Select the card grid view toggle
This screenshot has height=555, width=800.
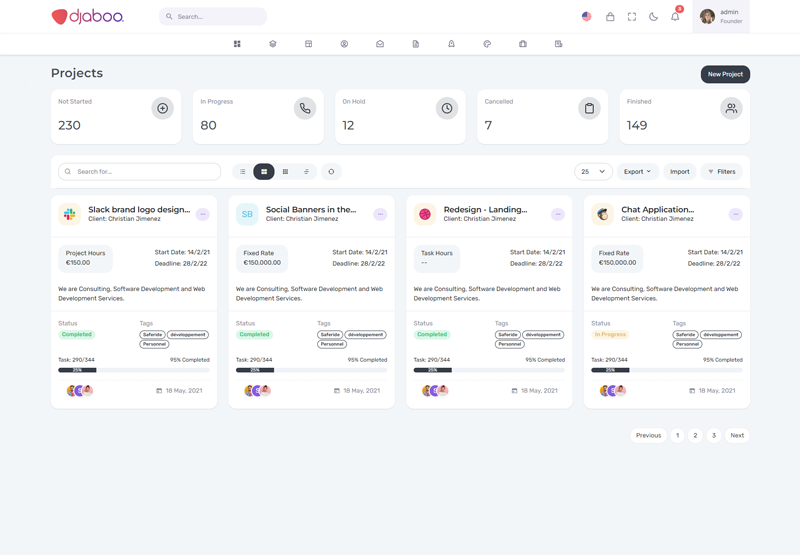click(x=264, y=172)
